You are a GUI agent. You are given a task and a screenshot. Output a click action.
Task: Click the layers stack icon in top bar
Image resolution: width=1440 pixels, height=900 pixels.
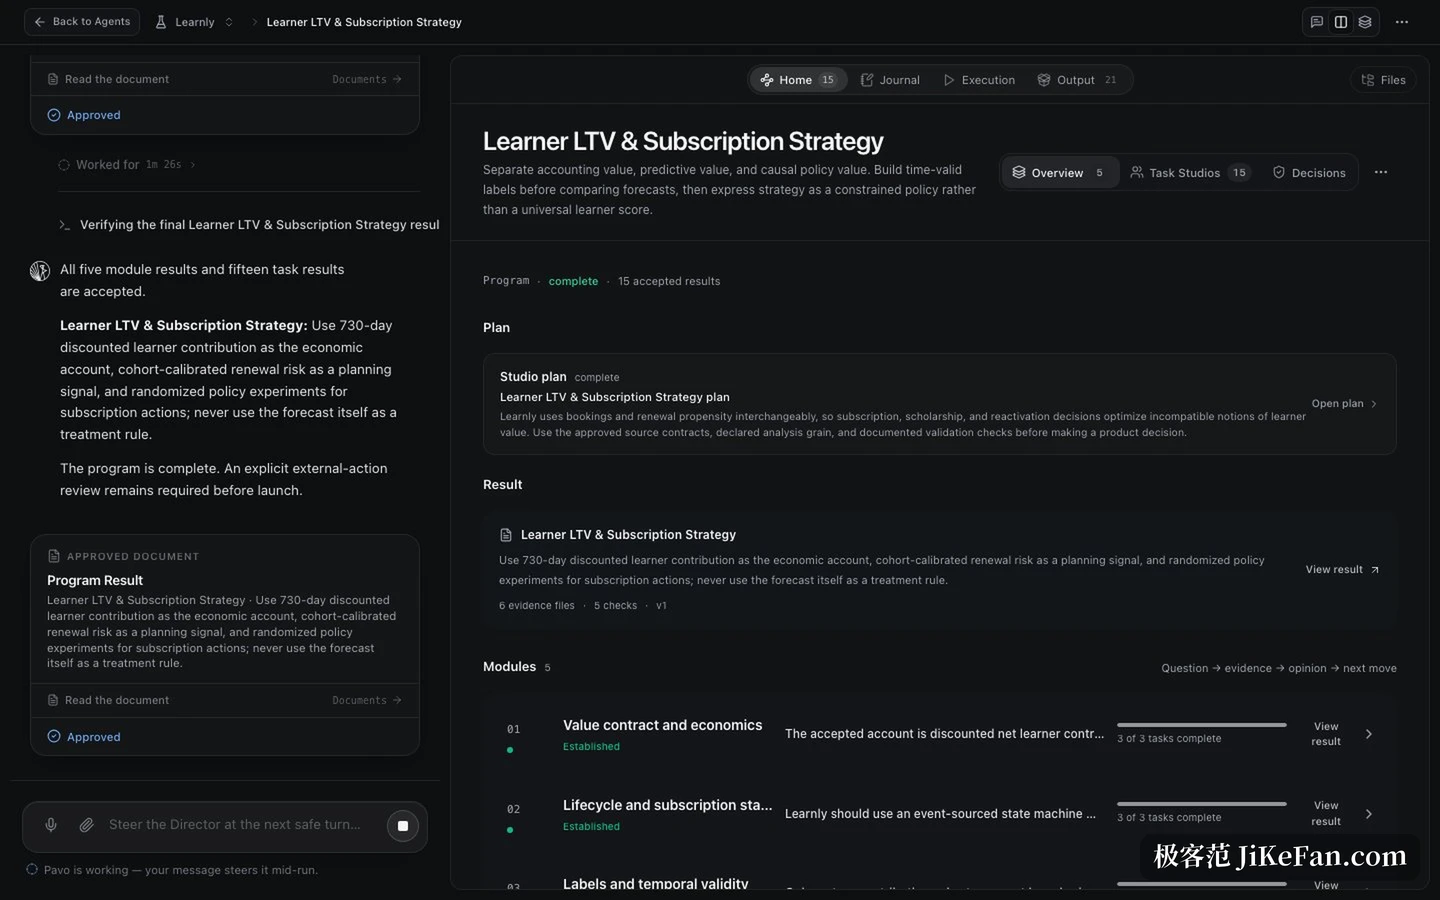pyautogui.click(x=1365, y=22)
